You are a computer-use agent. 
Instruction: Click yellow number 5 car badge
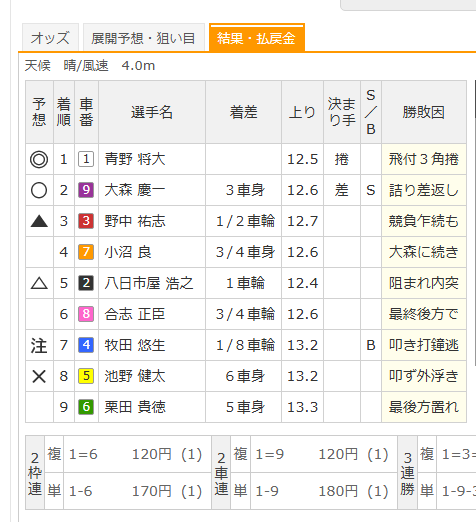86,376
